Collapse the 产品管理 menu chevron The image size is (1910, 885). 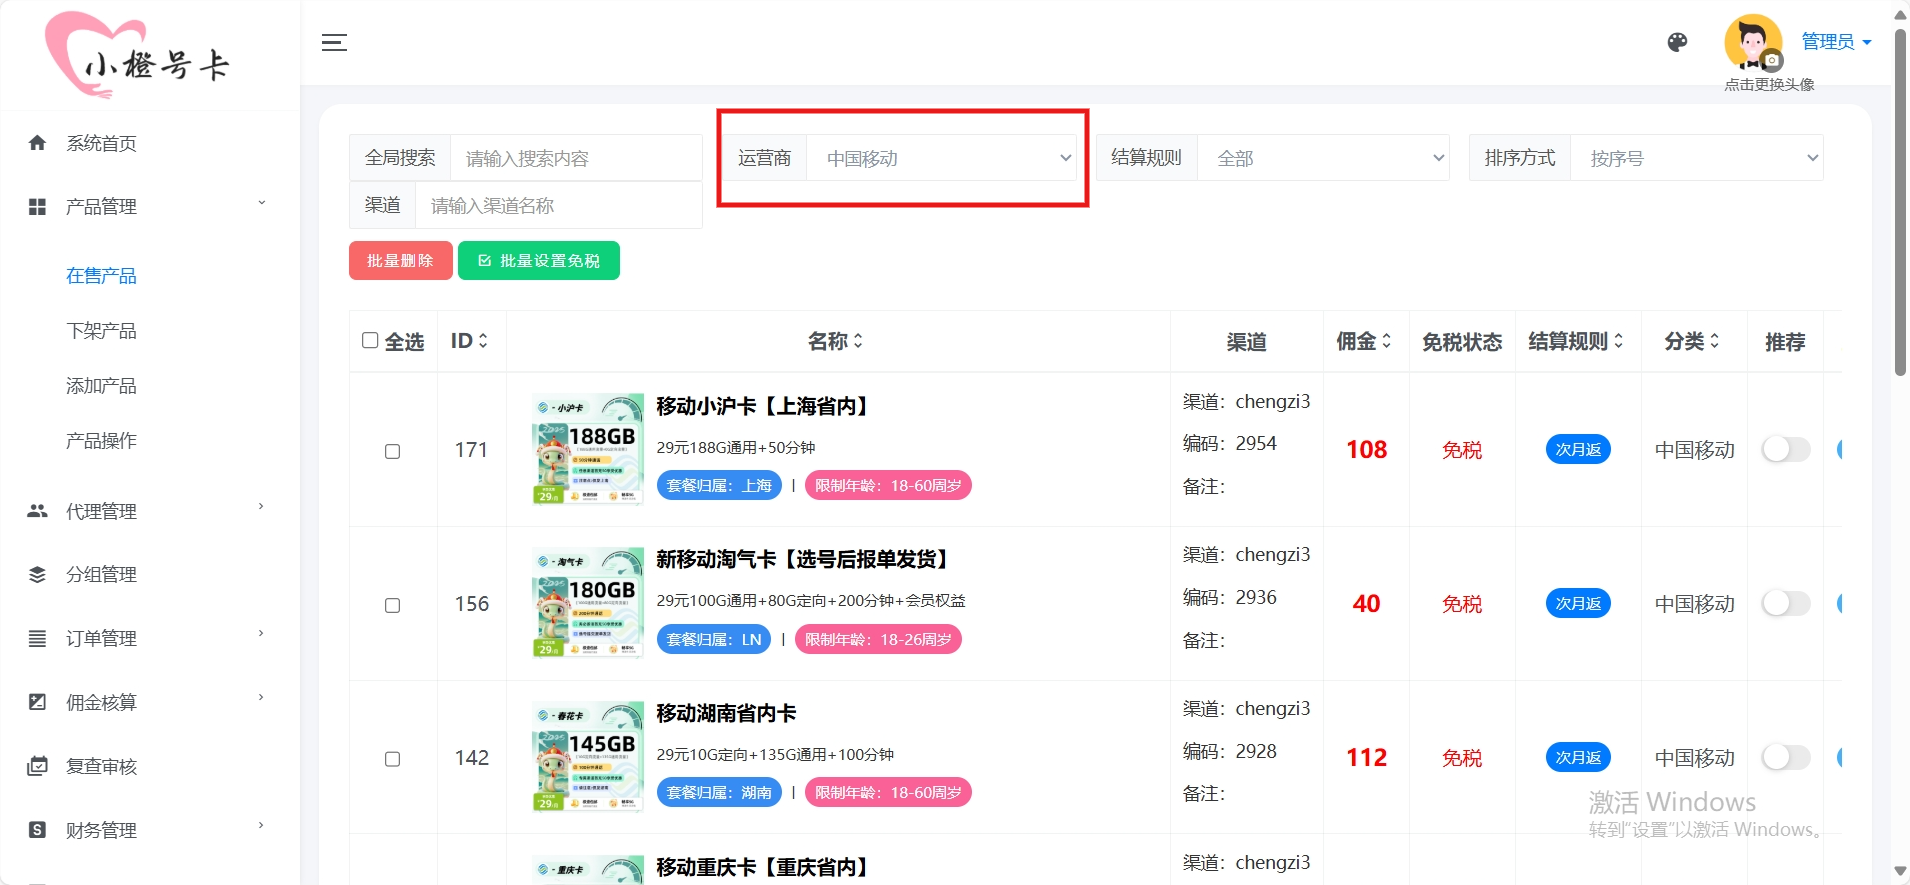[262, 203]
